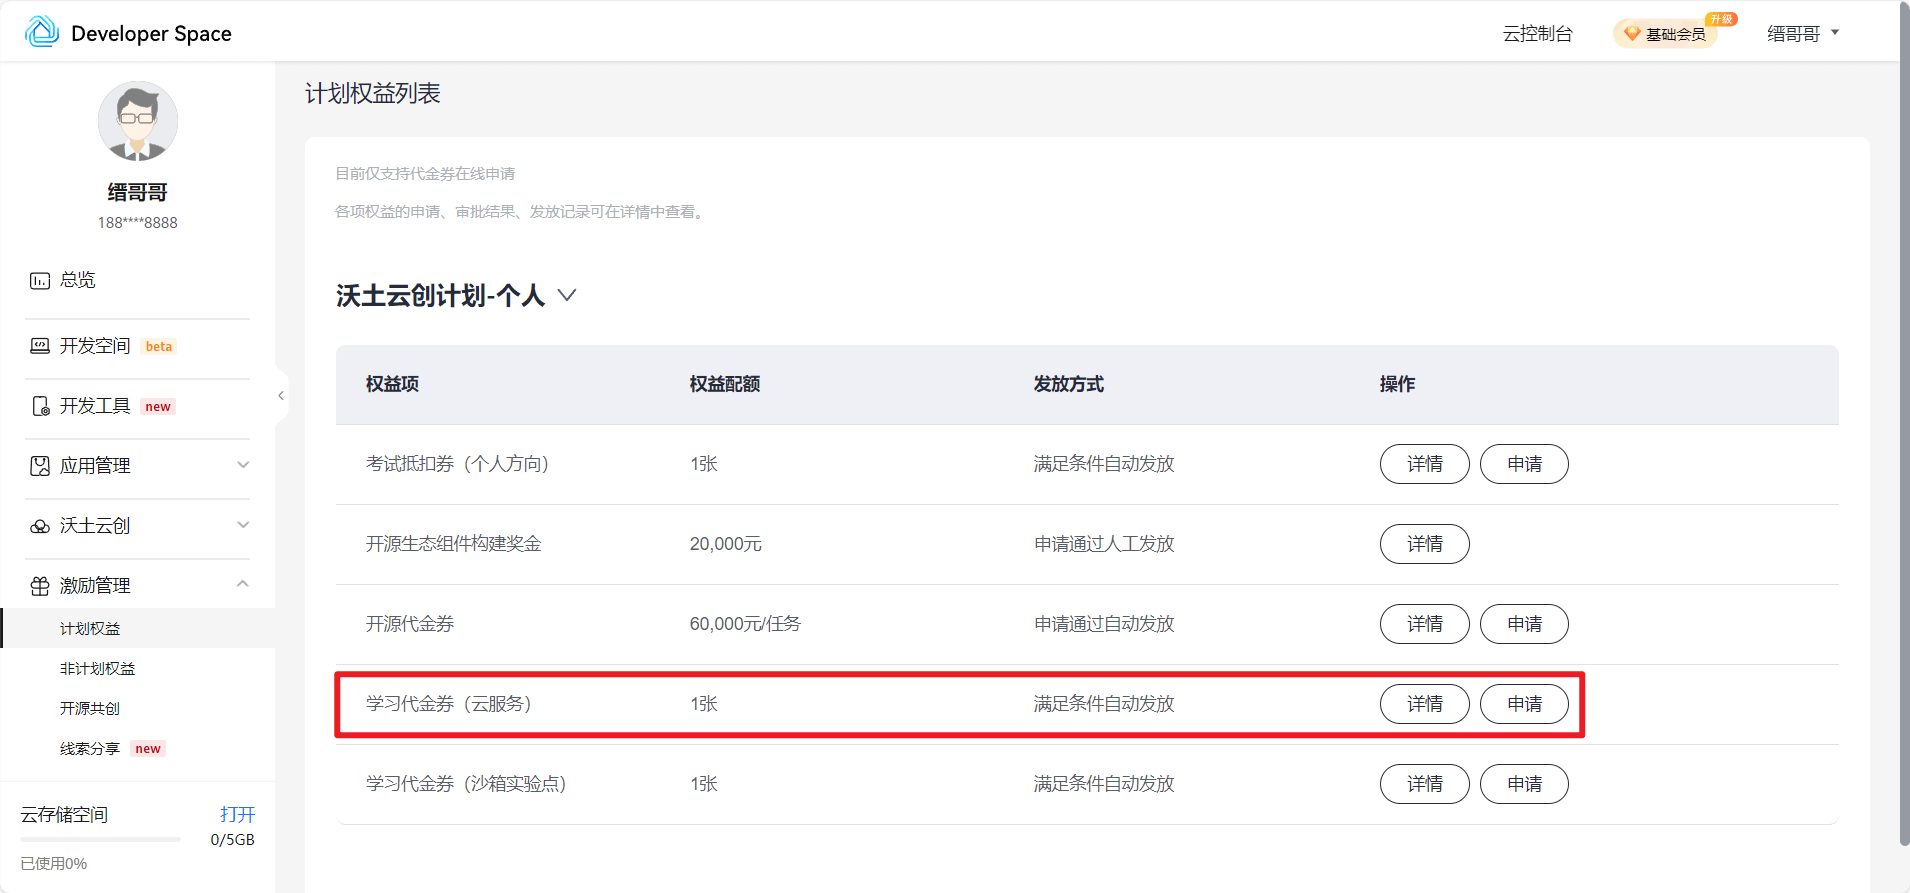
Task: View 详情 for 开源生态组件构建奖金
Action: [x=1425, y=544]
